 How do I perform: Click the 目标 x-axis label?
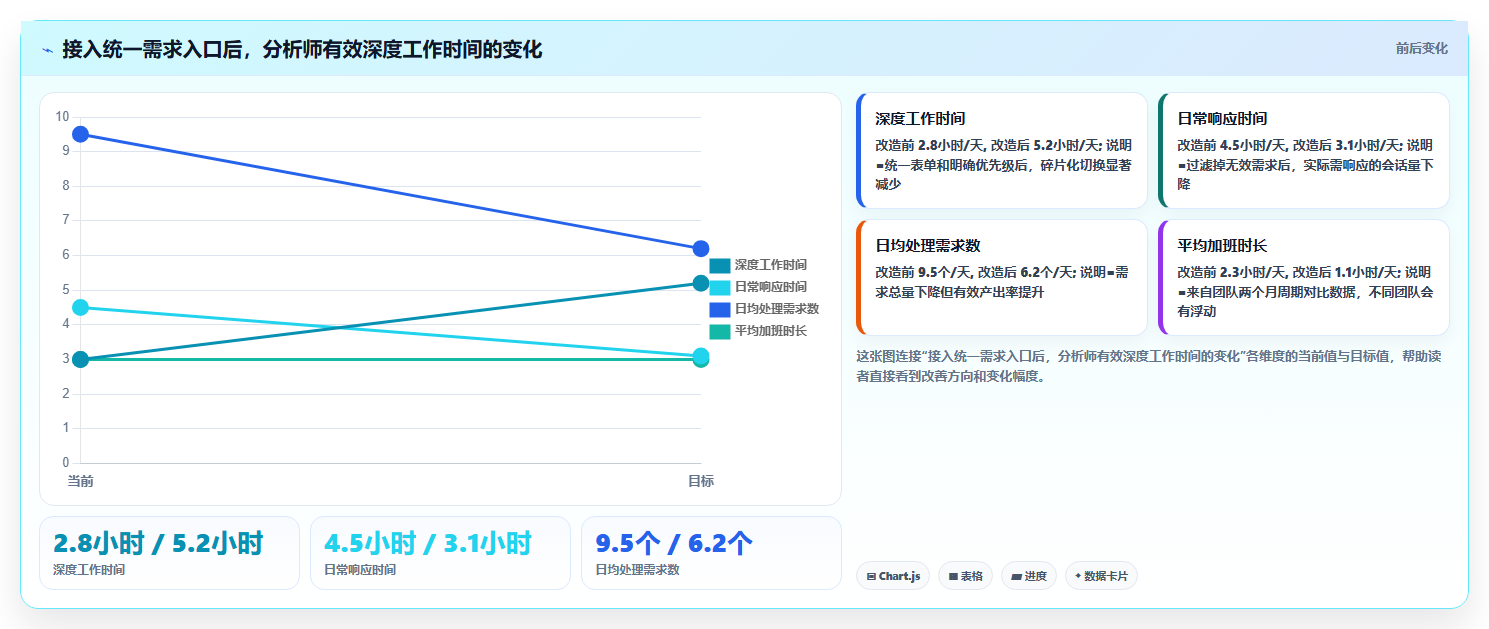click(701, 481)
